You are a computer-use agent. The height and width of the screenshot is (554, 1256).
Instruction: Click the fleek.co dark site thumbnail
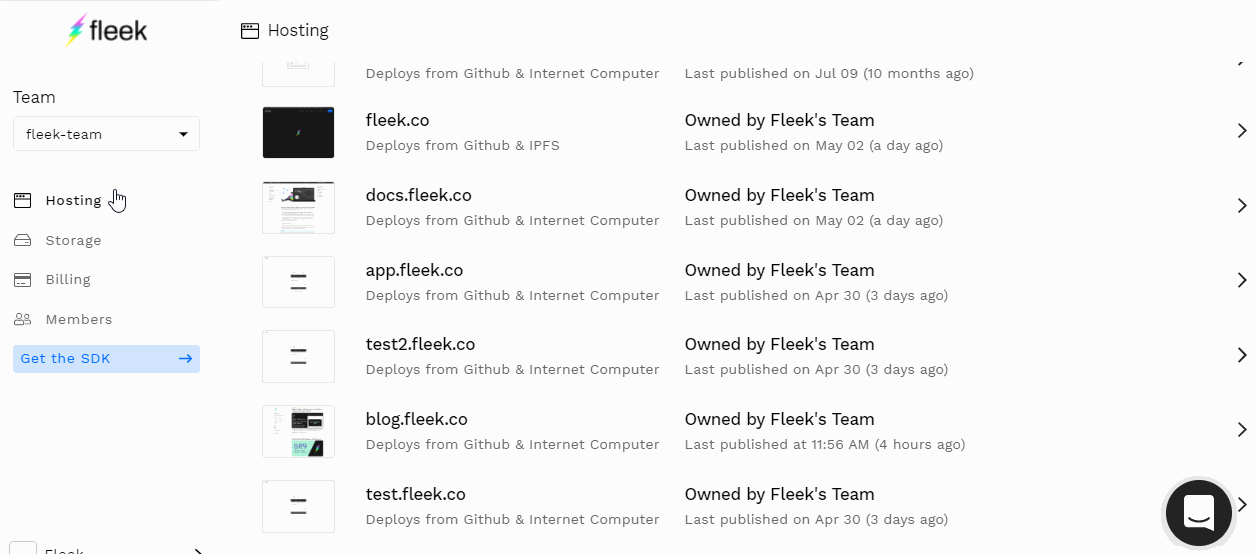point(298,132)
